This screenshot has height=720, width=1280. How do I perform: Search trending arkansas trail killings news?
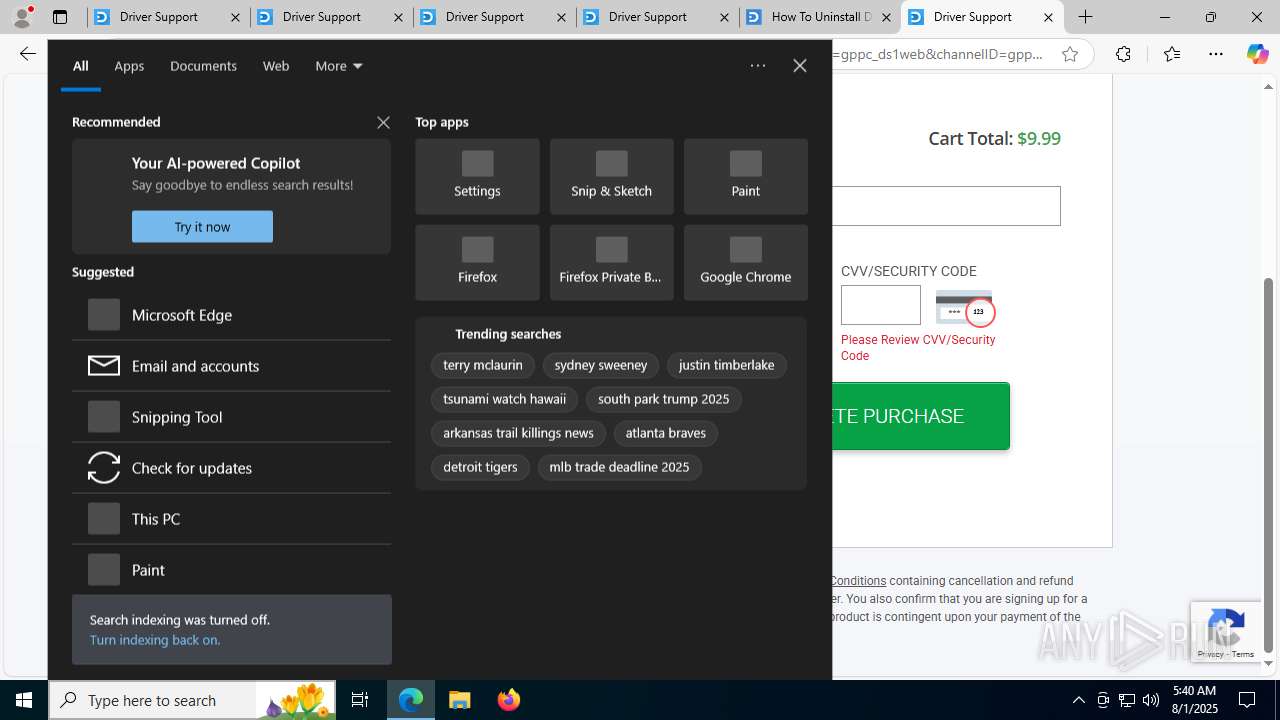point(518,434)
